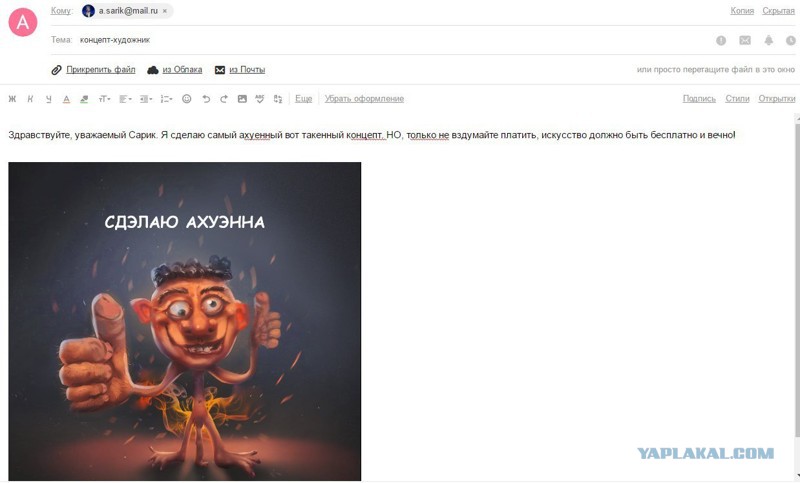Open Стили styles option

pyautogui.click(x=737, y=99)
